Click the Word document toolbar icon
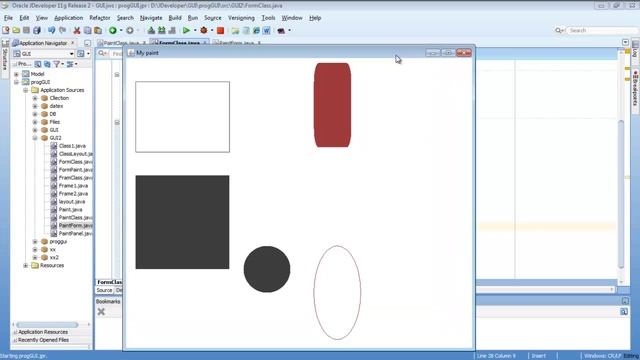 (267, 30)
